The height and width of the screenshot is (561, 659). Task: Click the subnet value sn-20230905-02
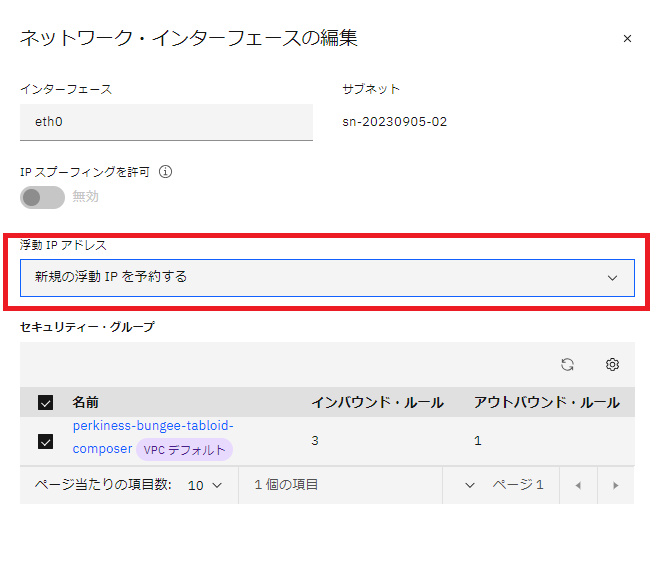point(395,122)
